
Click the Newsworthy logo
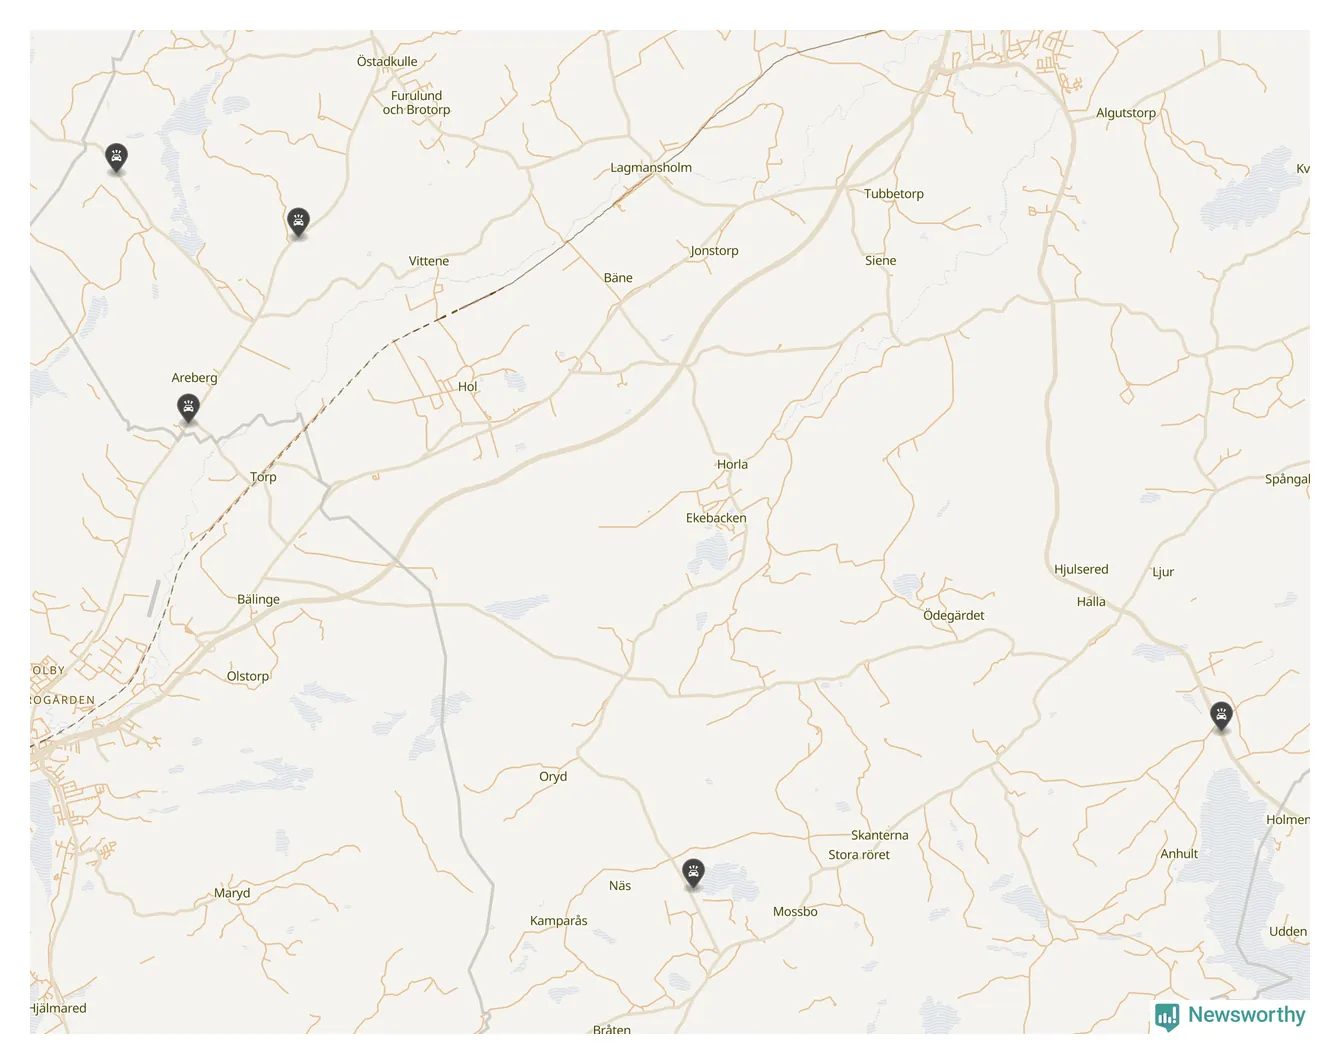(1230, 1016)
